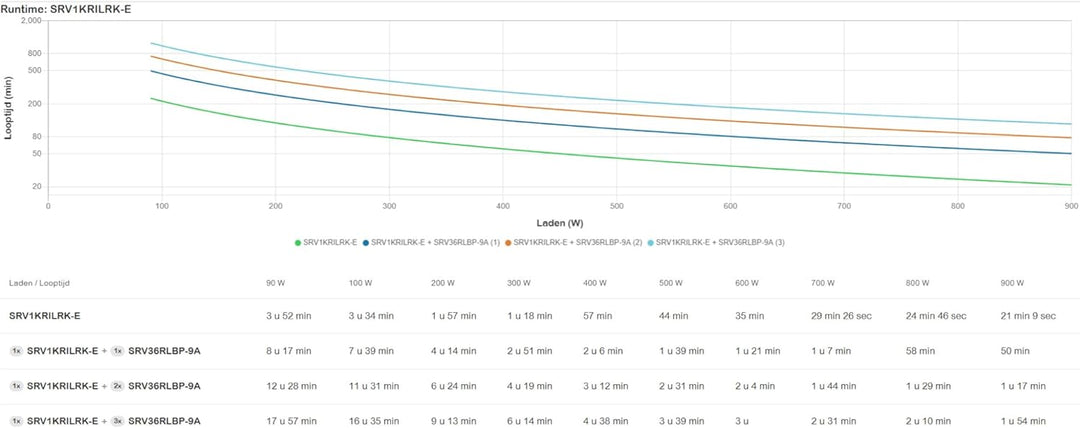Click the 800 W column header

(x=919, y=283)
